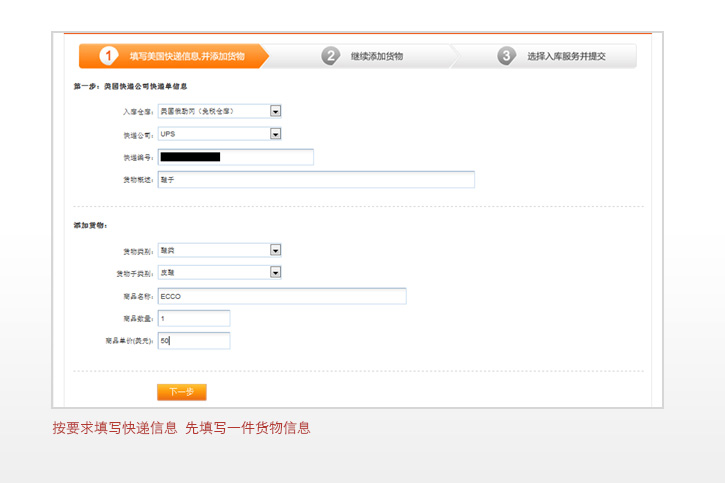Click the 商品单价(美元) price input field
This screenshot has width=725, height=483.
pyautogui.click(x=193, y=341)
